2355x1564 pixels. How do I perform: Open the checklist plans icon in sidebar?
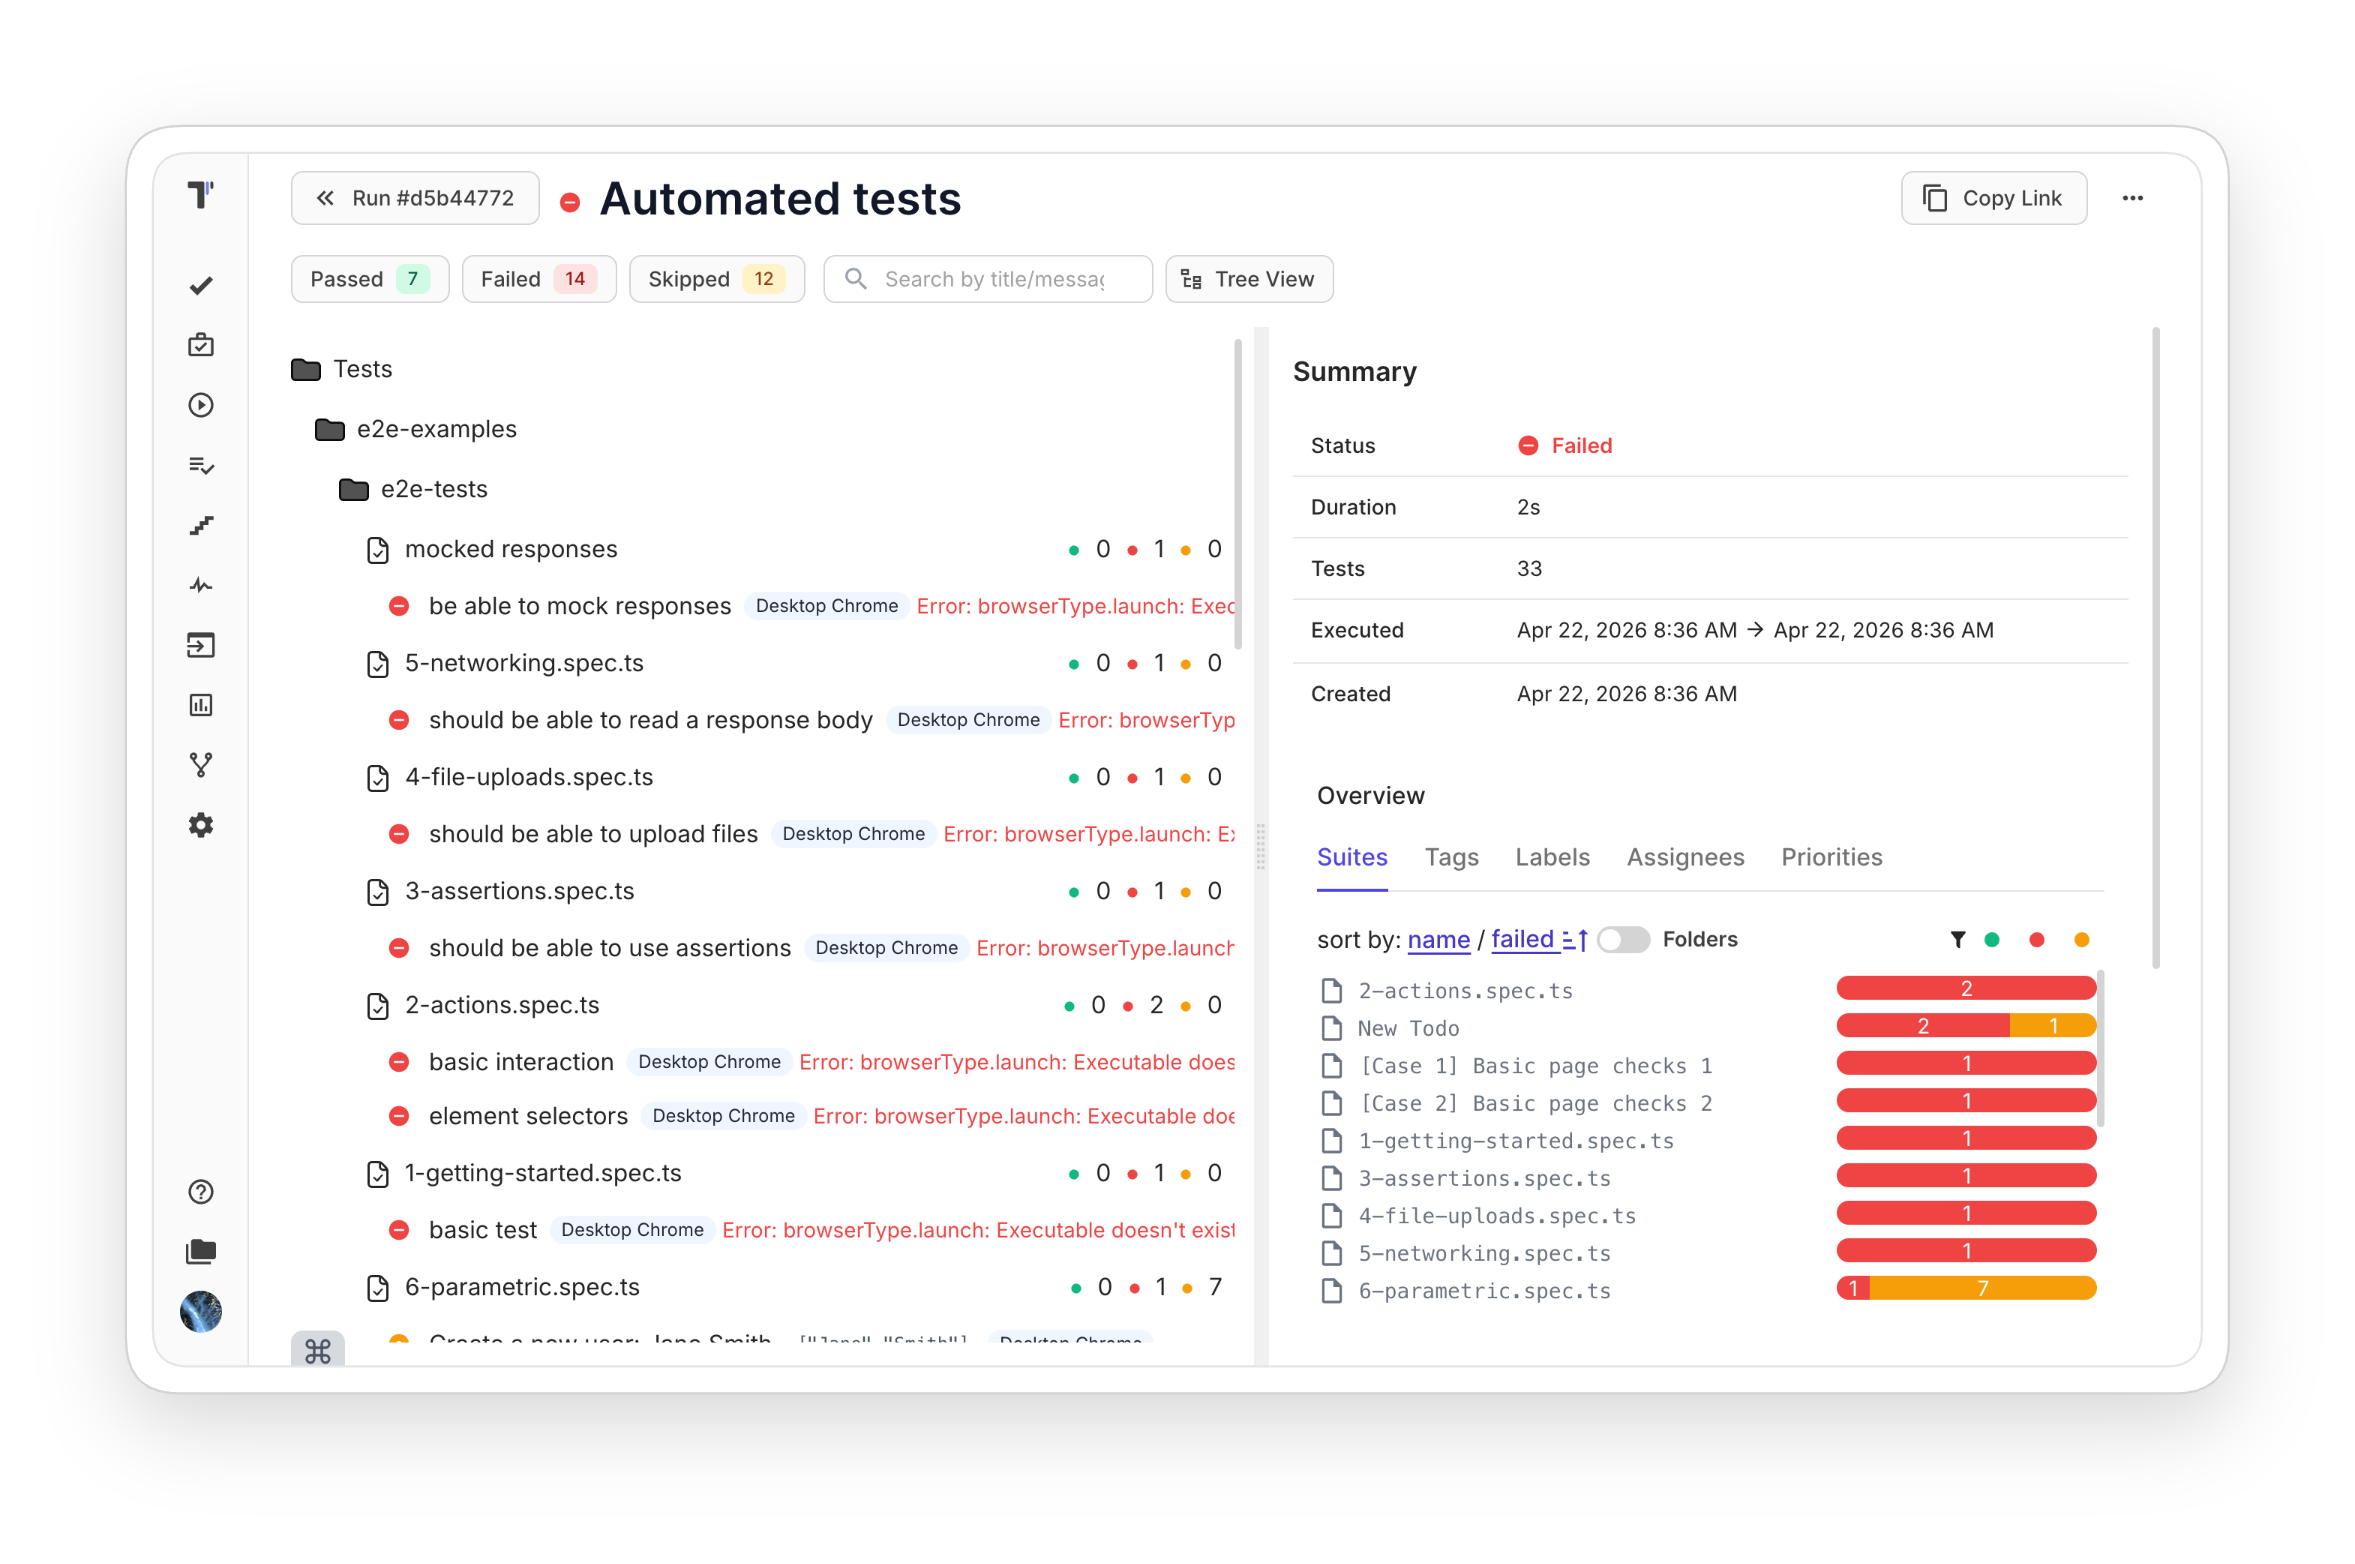201,465
